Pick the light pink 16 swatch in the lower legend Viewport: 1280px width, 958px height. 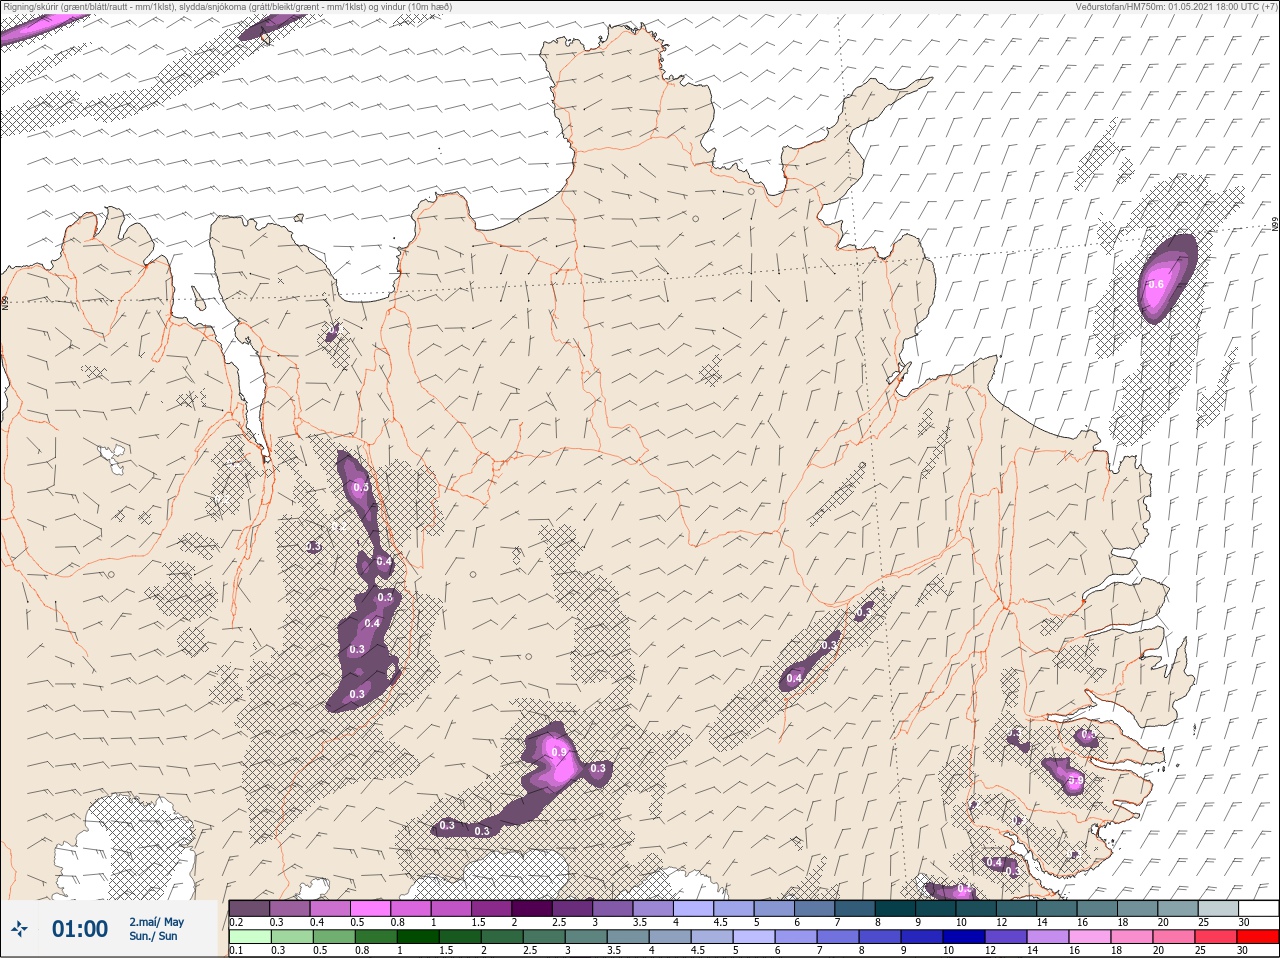[x=1090, y=937]
